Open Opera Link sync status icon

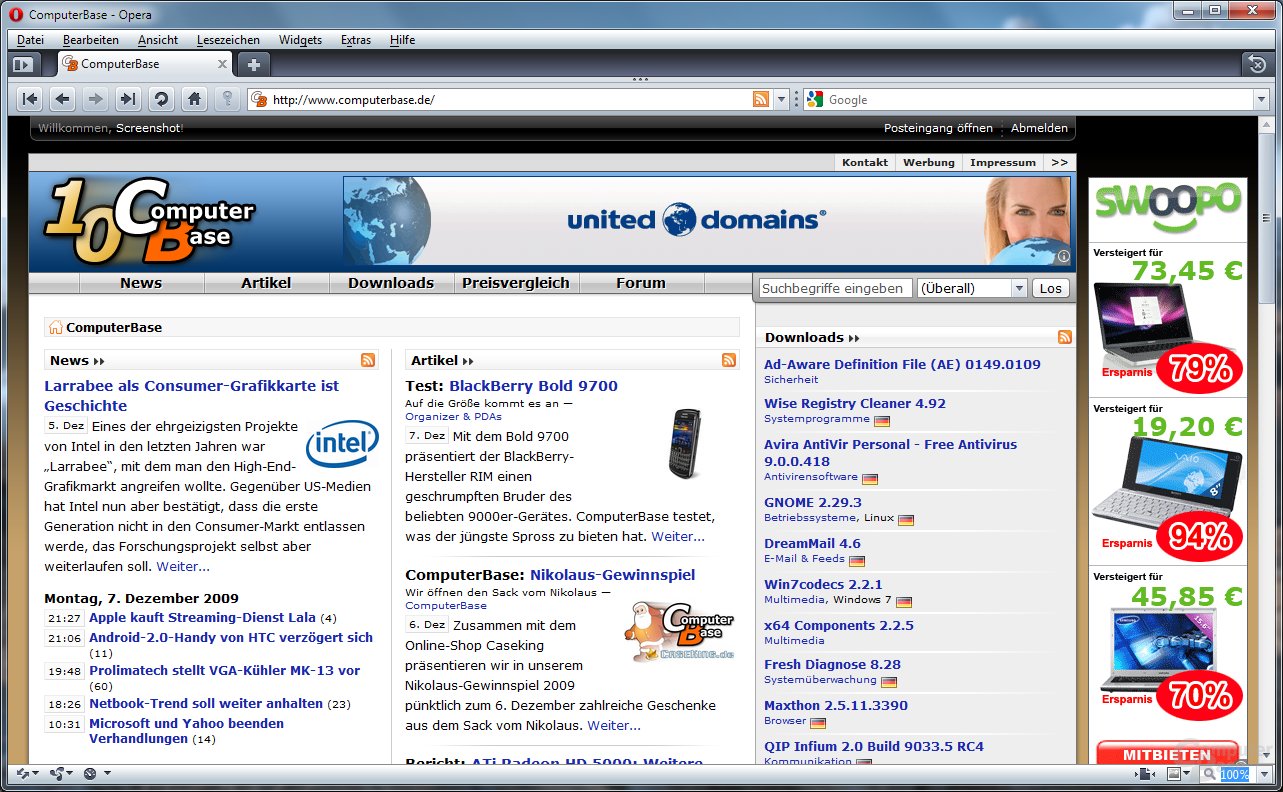(x=22, y=774)
